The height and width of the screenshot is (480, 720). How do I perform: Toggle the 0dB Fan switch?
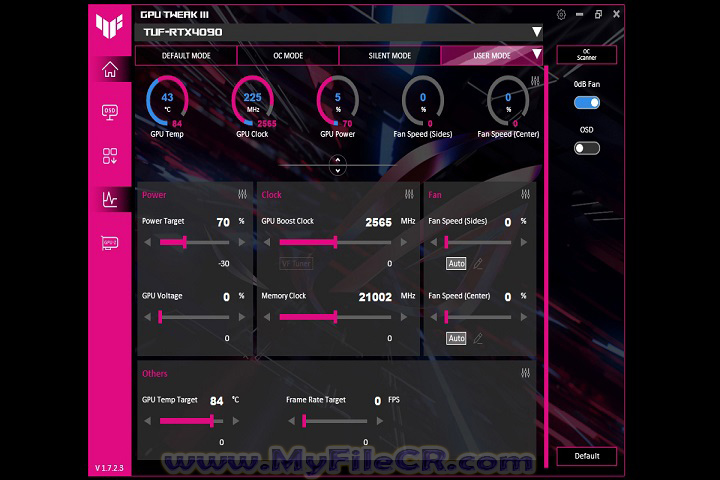tap(587, 103)
